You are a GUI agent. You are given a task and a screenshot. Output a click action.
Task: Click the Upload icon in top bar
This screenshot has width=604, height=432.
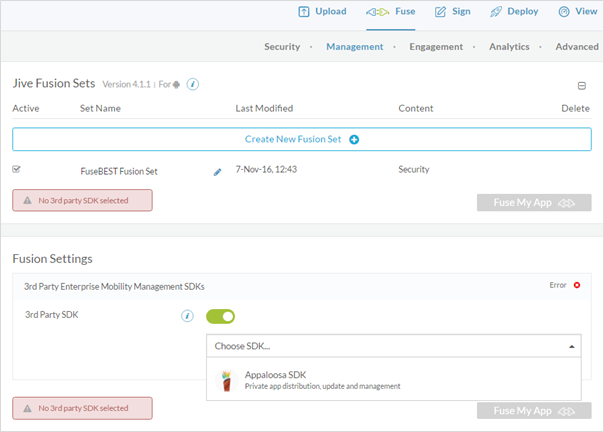304,12
